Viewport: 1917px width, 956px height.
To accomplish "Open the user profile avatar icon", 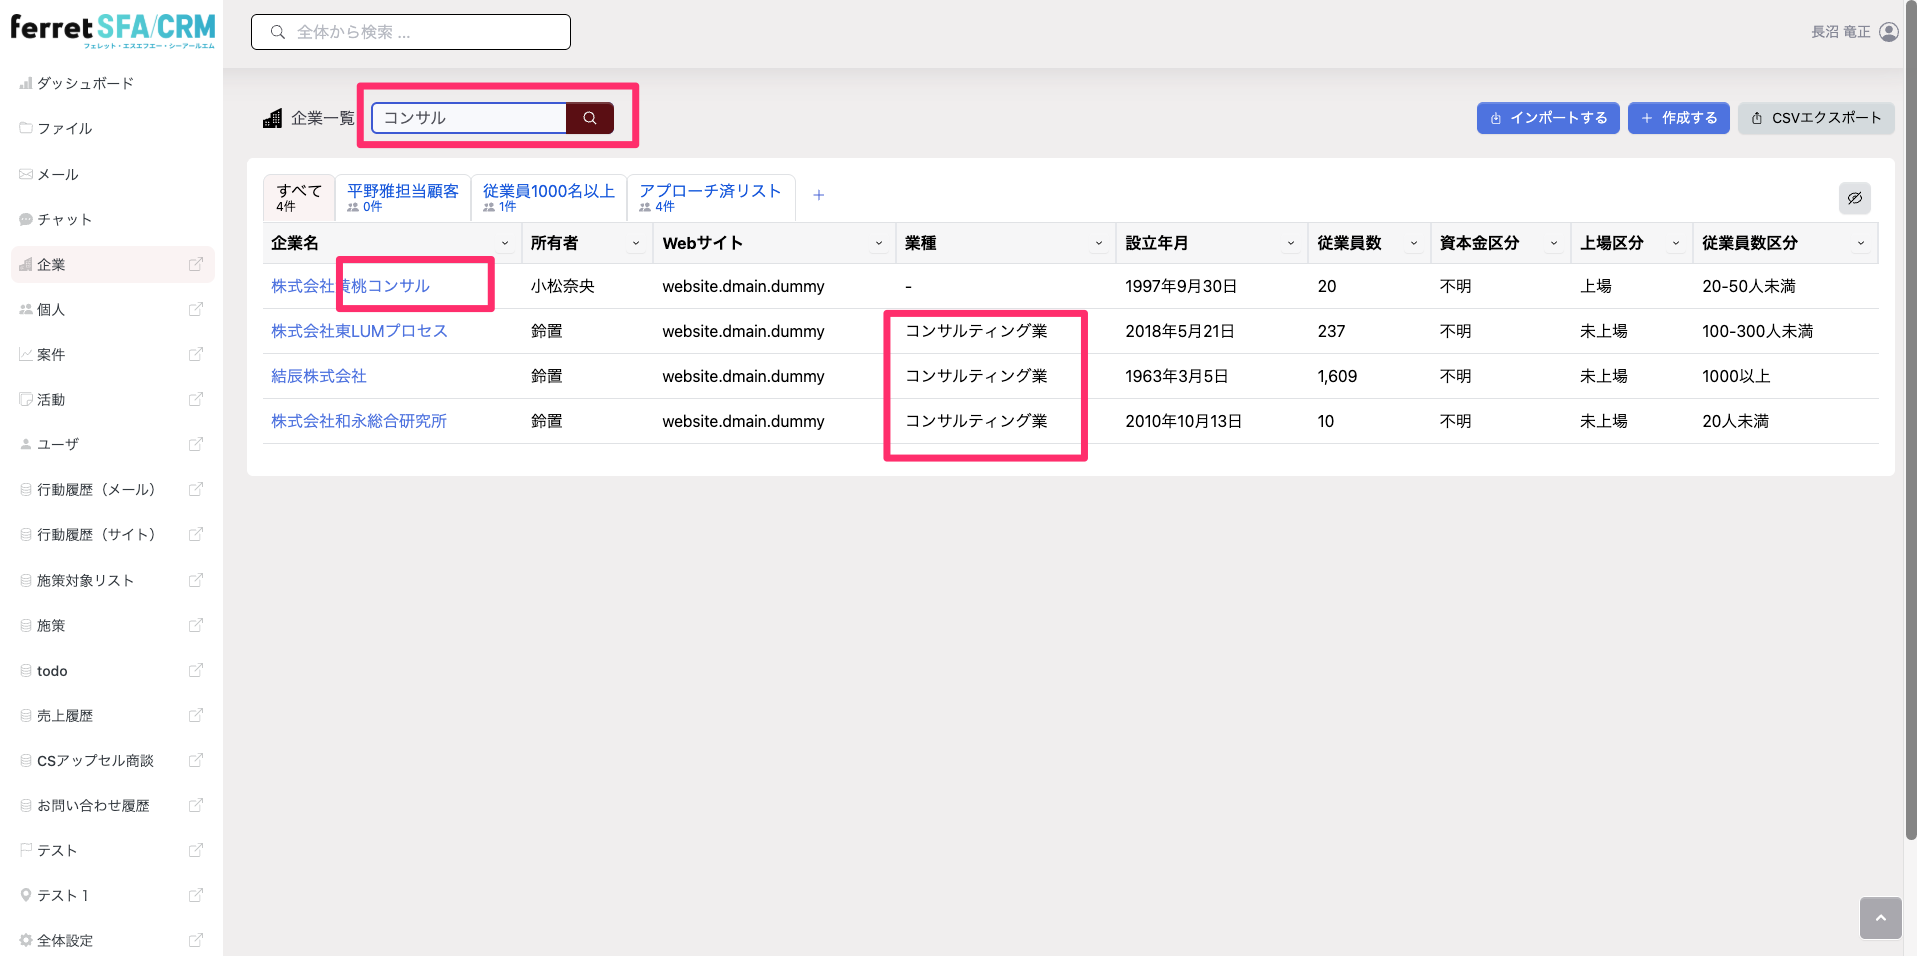I will (x=1888, y=32).
